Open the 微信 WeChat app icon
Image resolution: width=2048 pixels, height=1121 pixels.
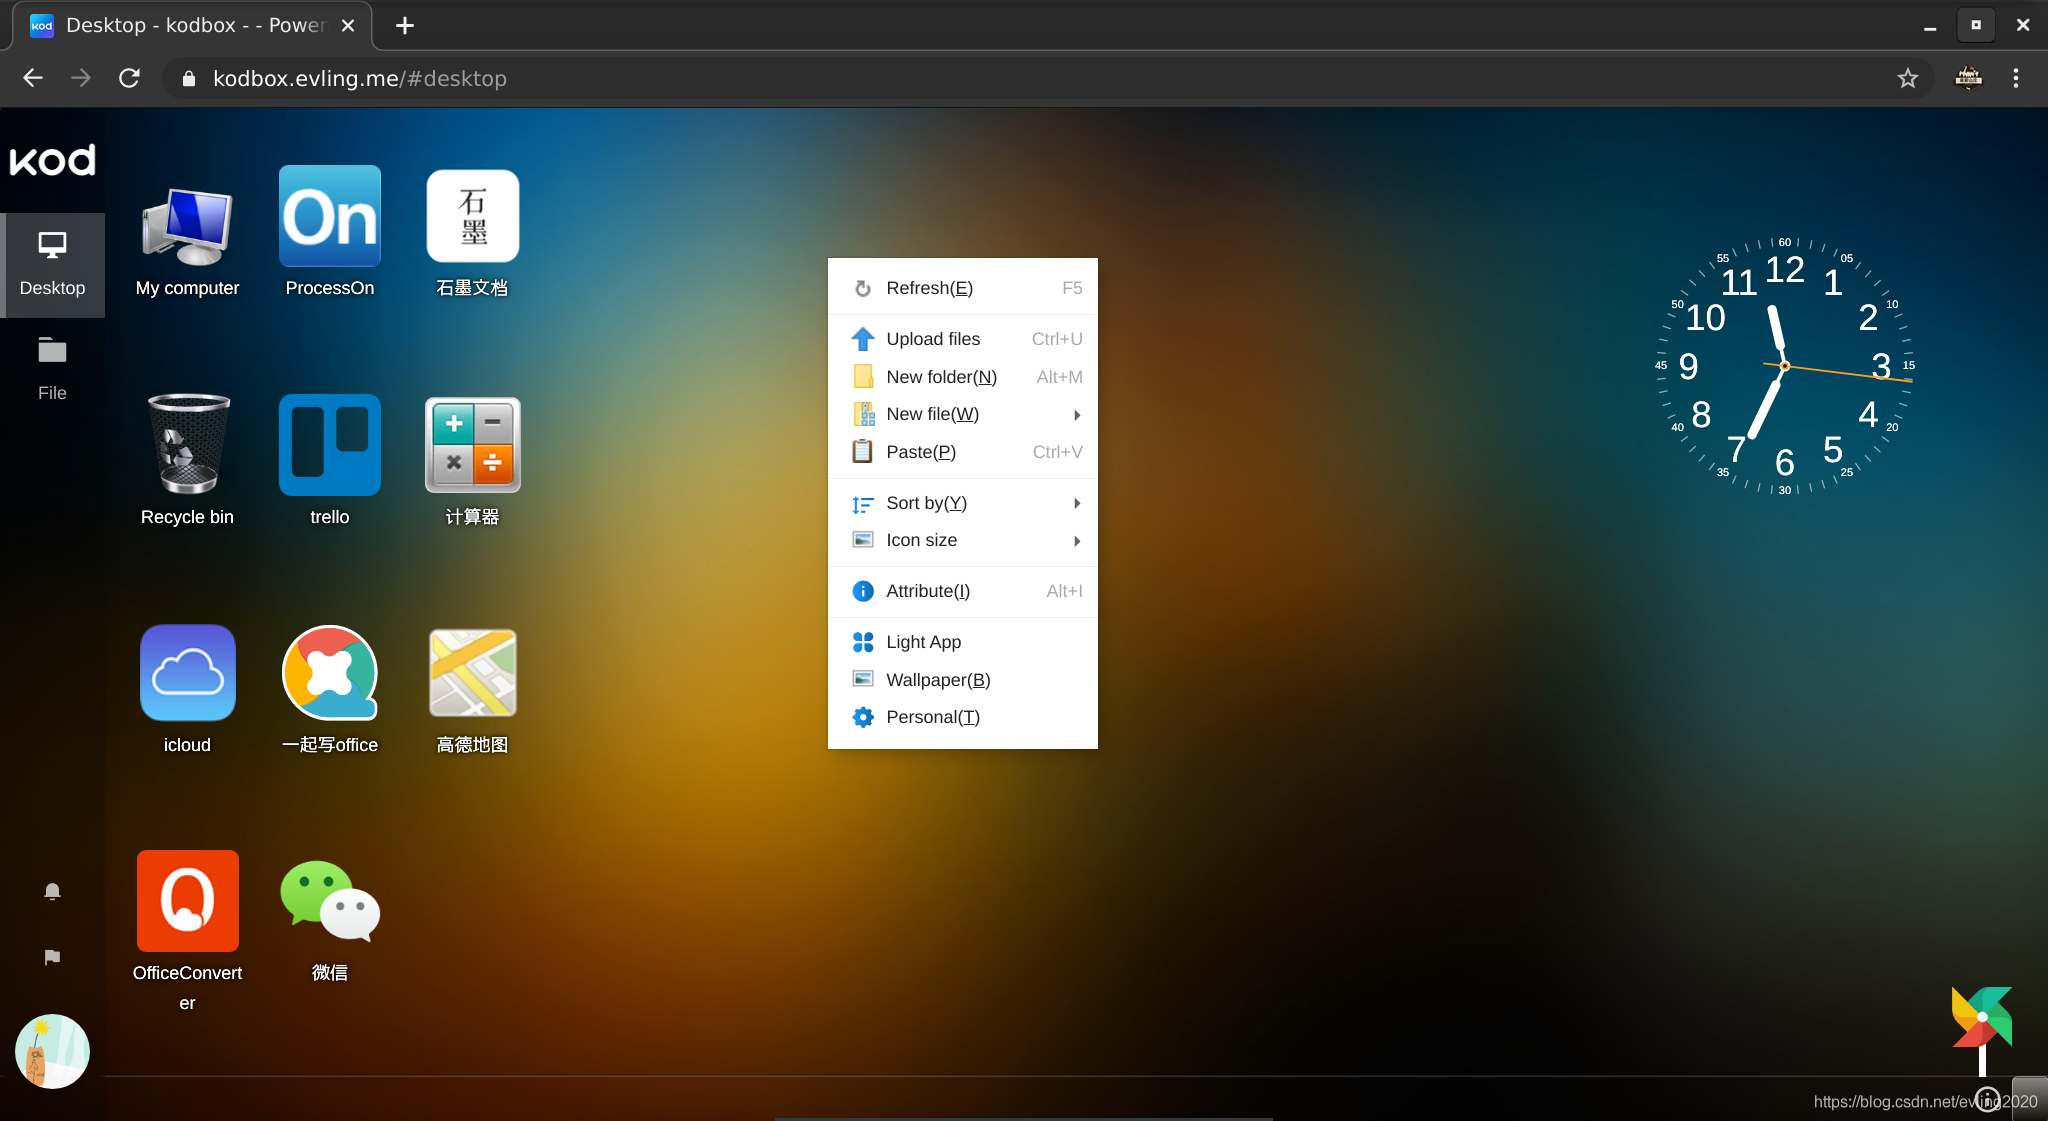point(329,901)
